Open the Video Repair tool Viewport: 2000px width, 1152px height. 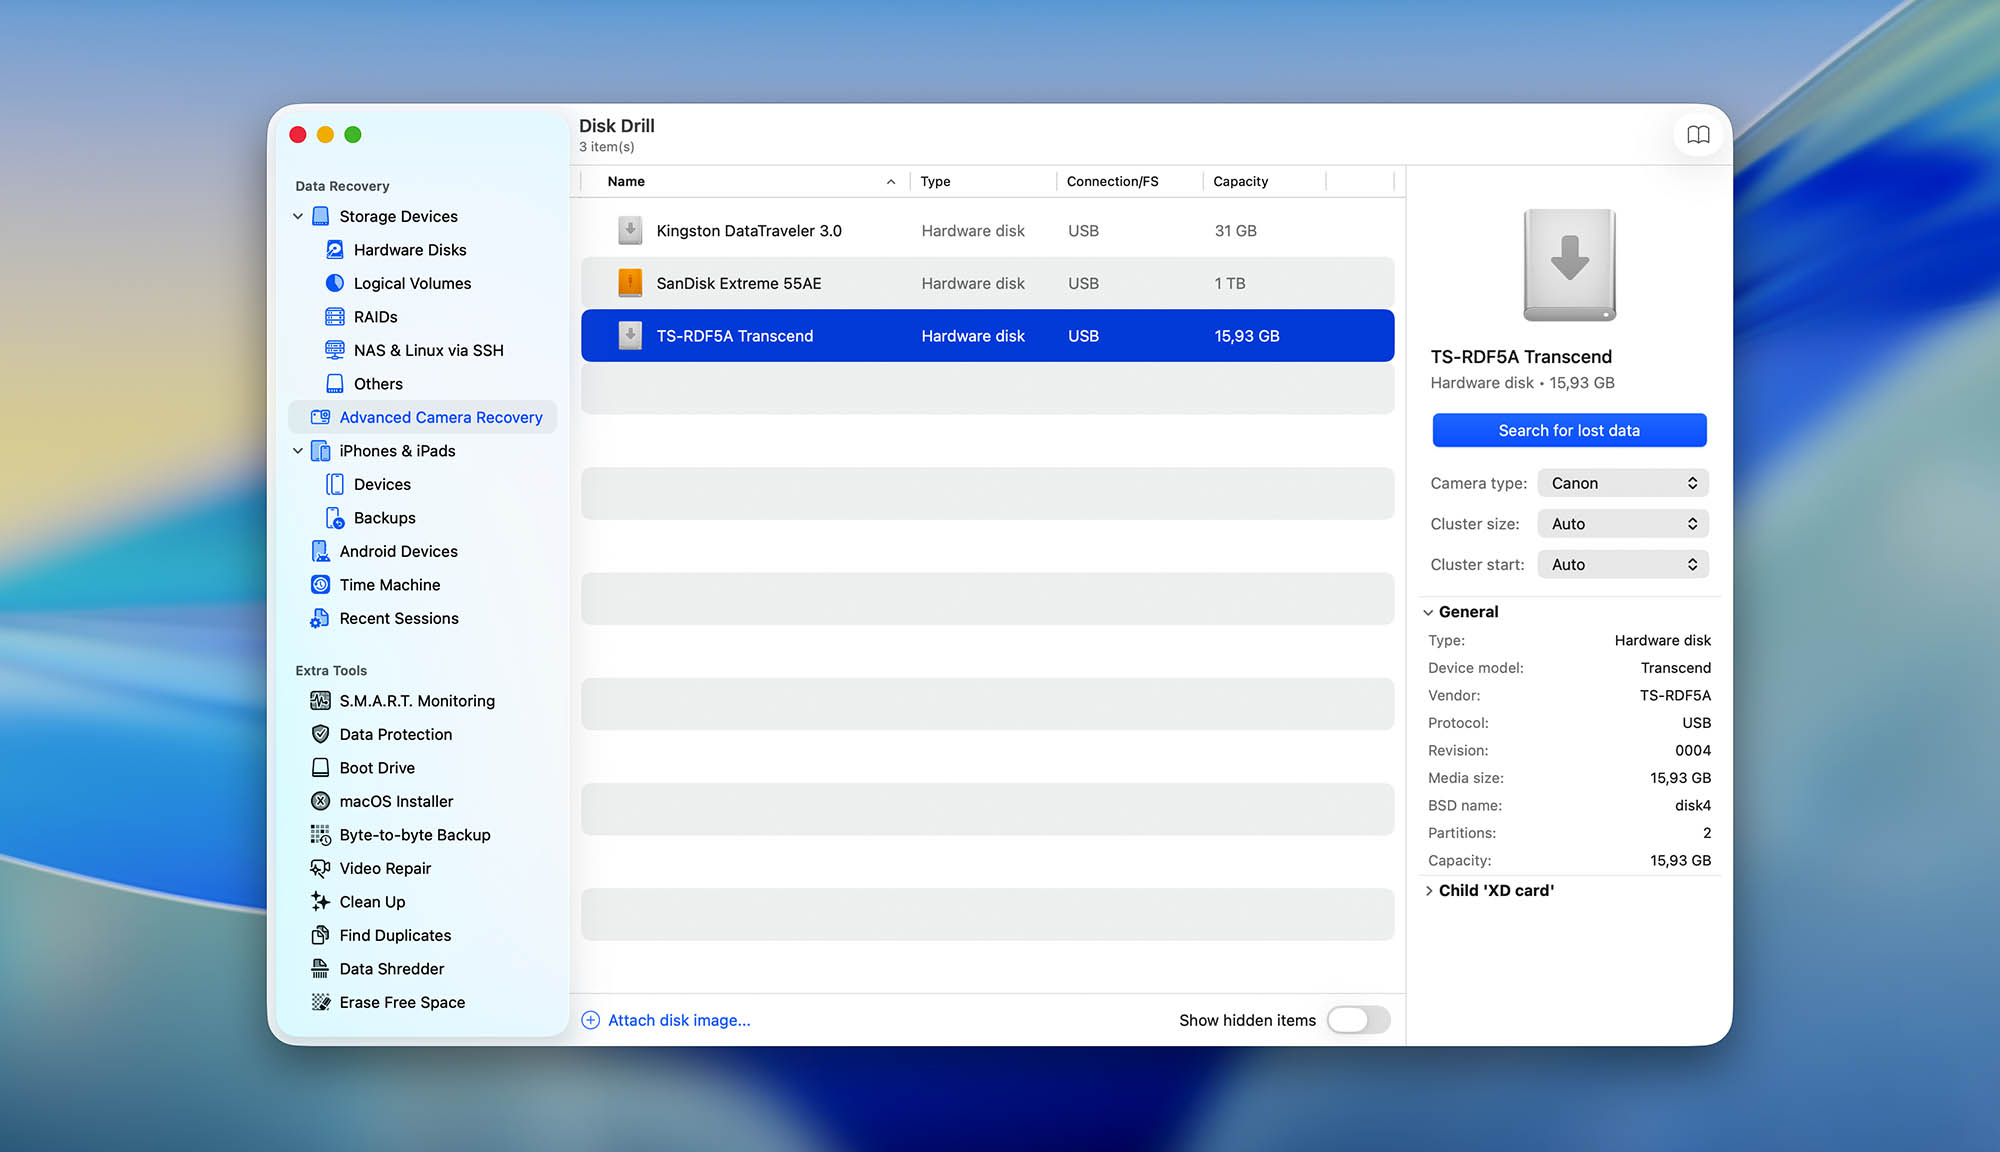[x=385, y=868]
